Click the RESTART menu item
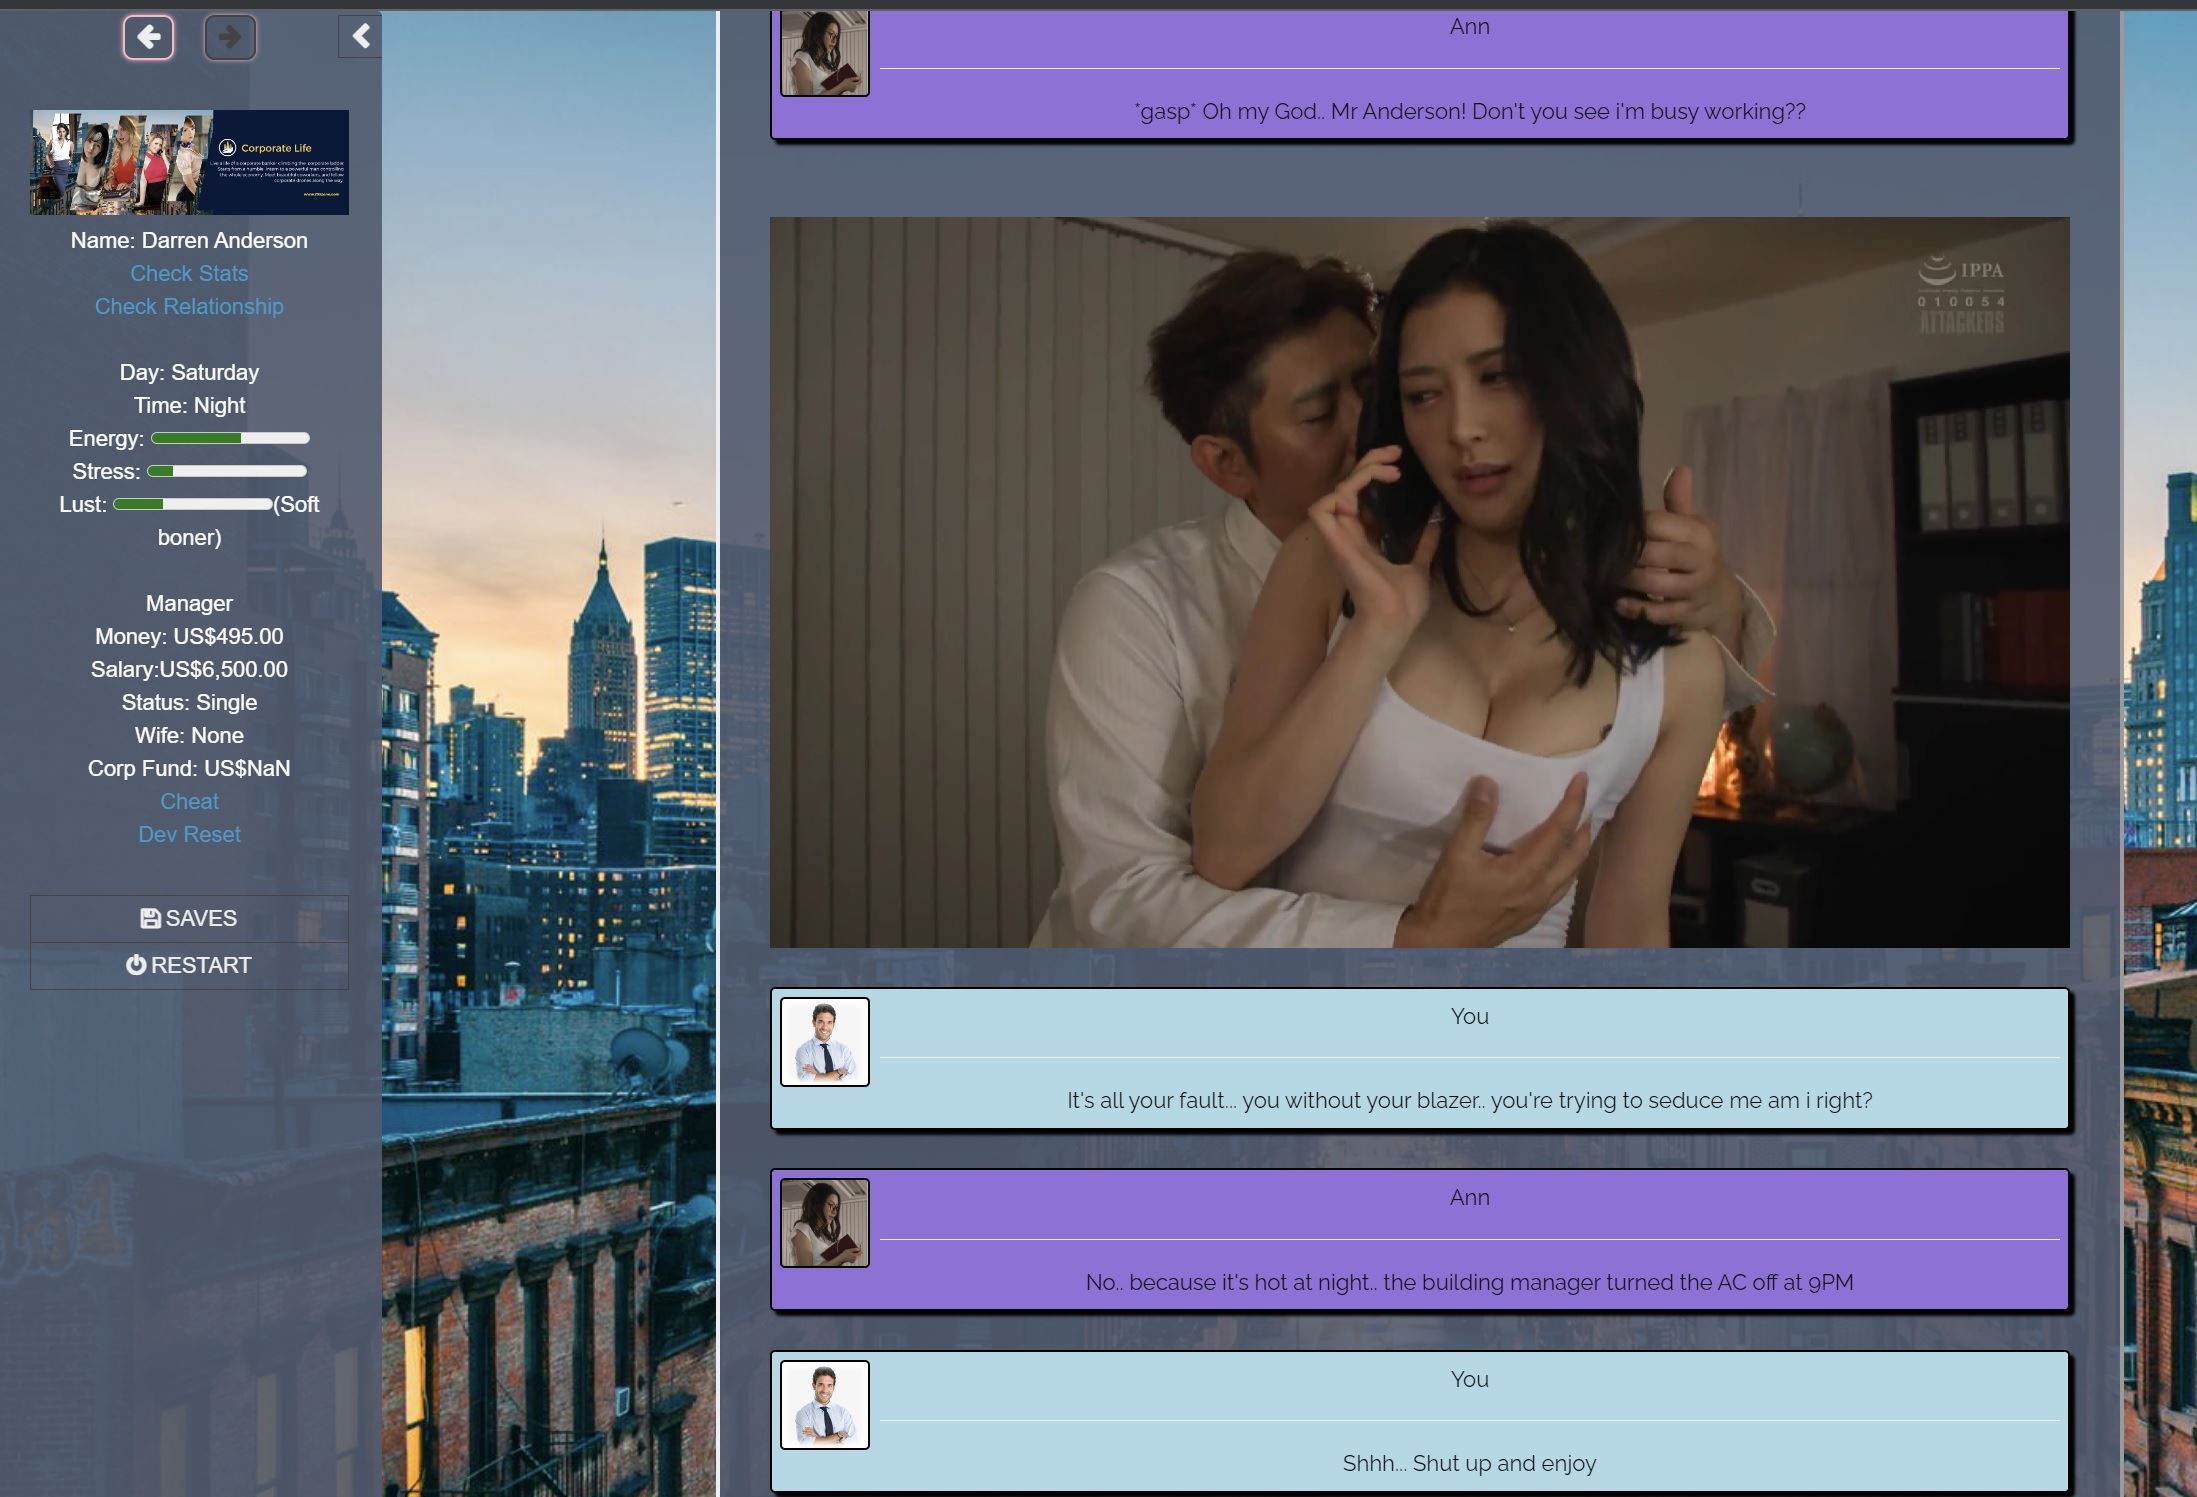 tap(189, 965)
